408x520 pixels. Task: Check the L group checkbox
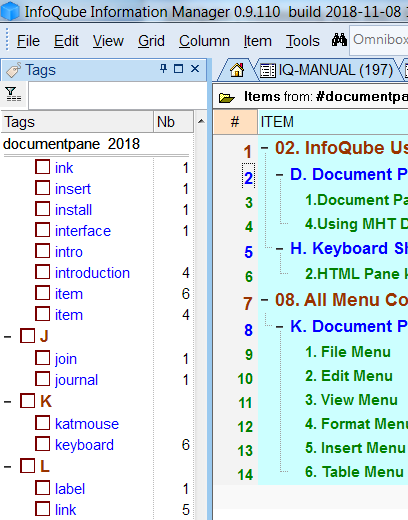click(27, 465)
